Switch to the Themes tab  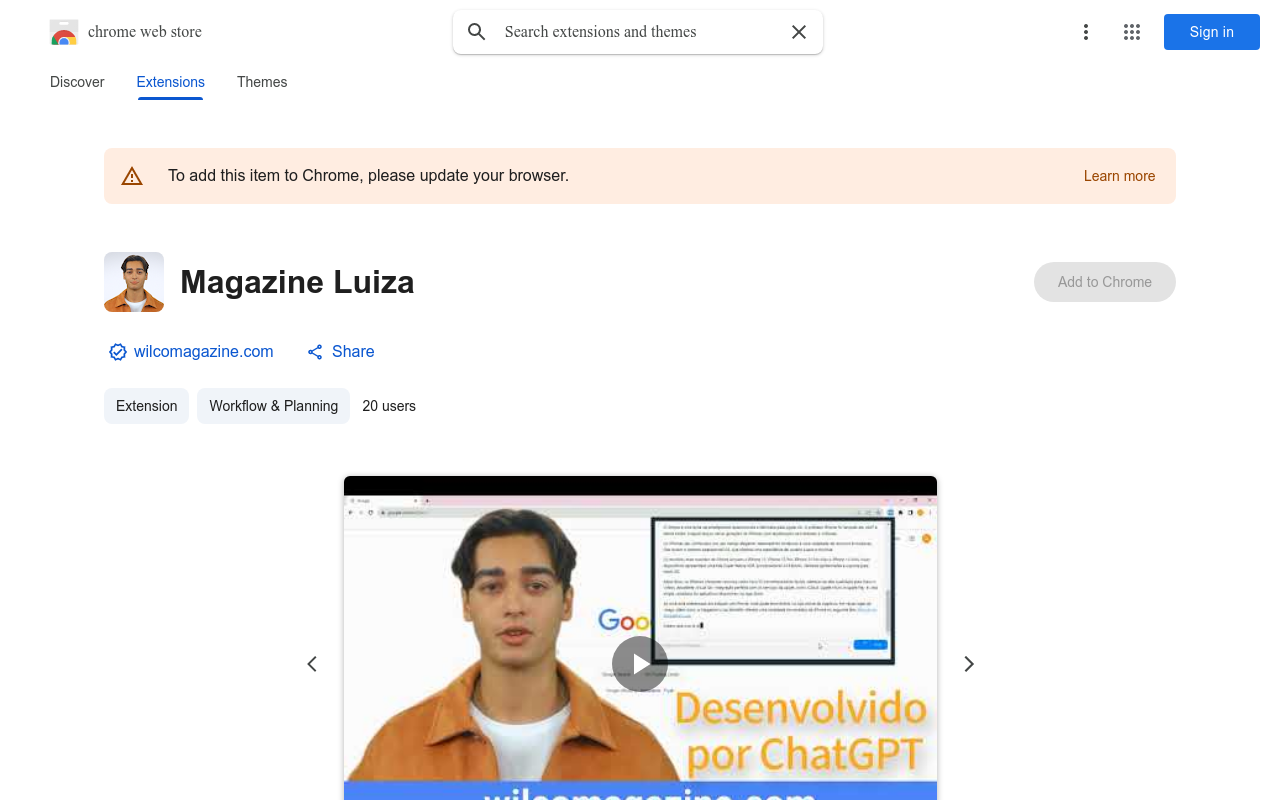262,82
